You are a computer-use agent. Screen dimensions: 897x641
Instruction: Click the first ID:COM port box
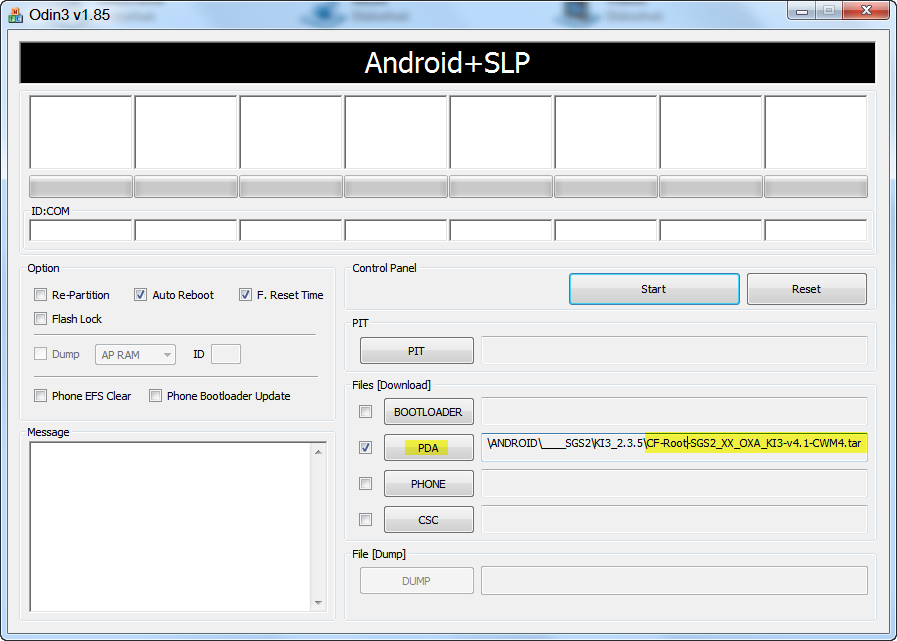point(81,230)
